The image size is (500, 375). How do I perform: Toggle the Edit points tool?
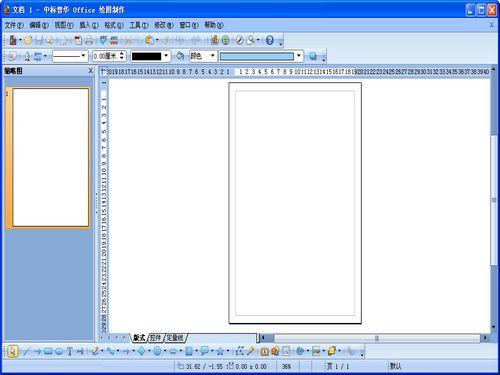click(240, 351)
